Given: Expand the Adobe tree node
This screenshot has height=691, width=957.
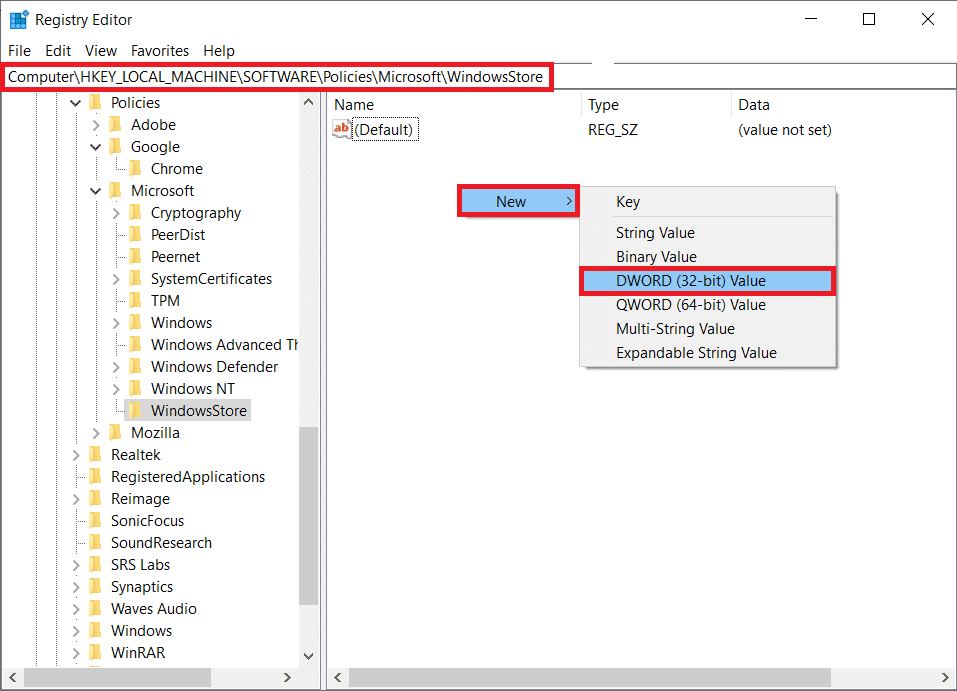Looking at the screenshot, I should 96,125.
